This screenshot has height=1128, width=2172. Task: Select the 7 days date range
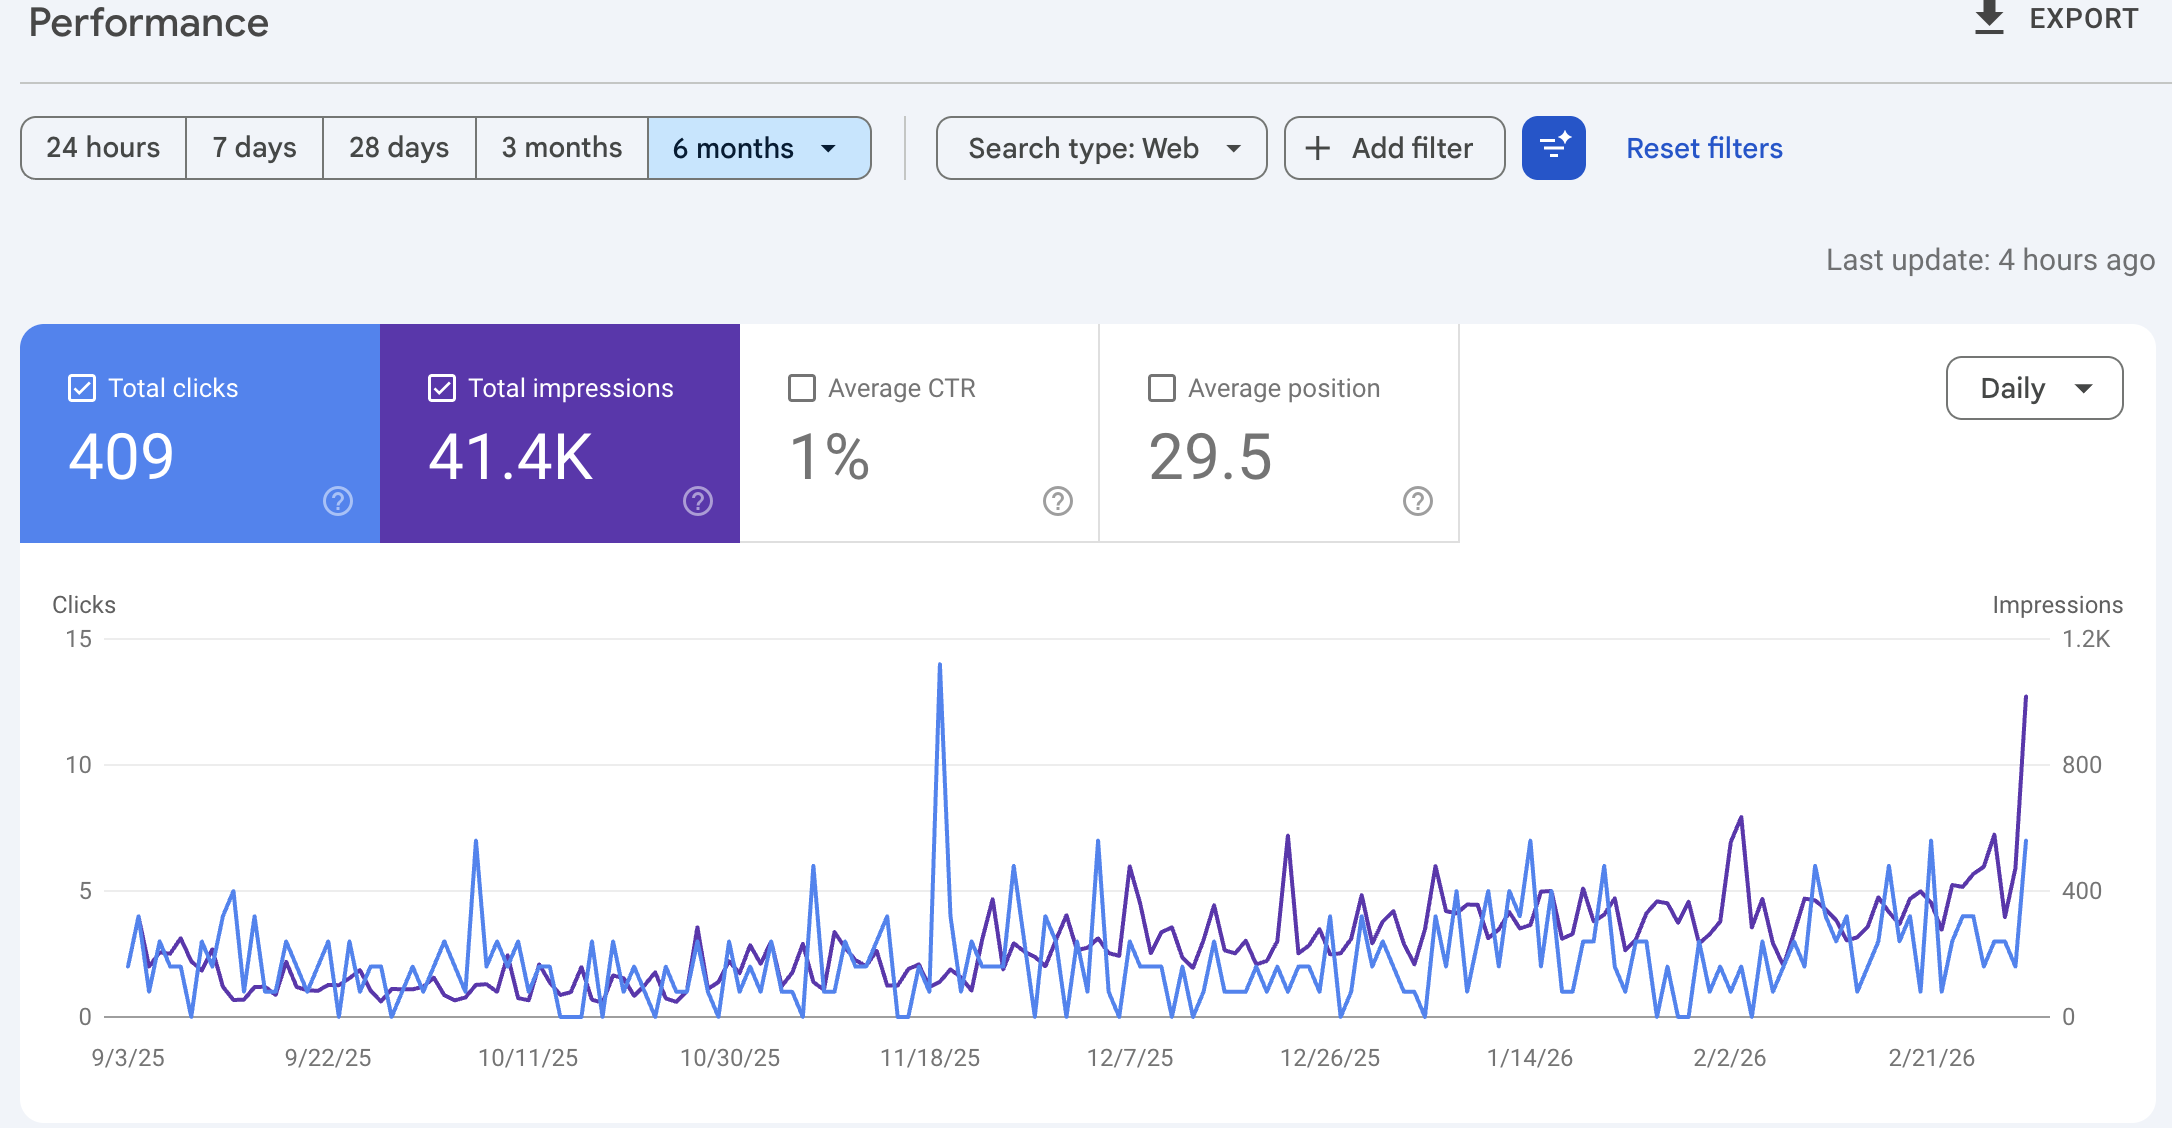tap(253, 147)
